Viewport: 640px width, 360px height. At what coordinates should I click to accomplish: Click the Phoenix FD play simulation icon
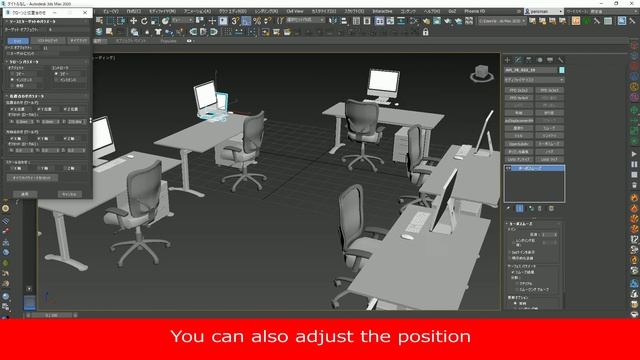(x=634, y=154)
